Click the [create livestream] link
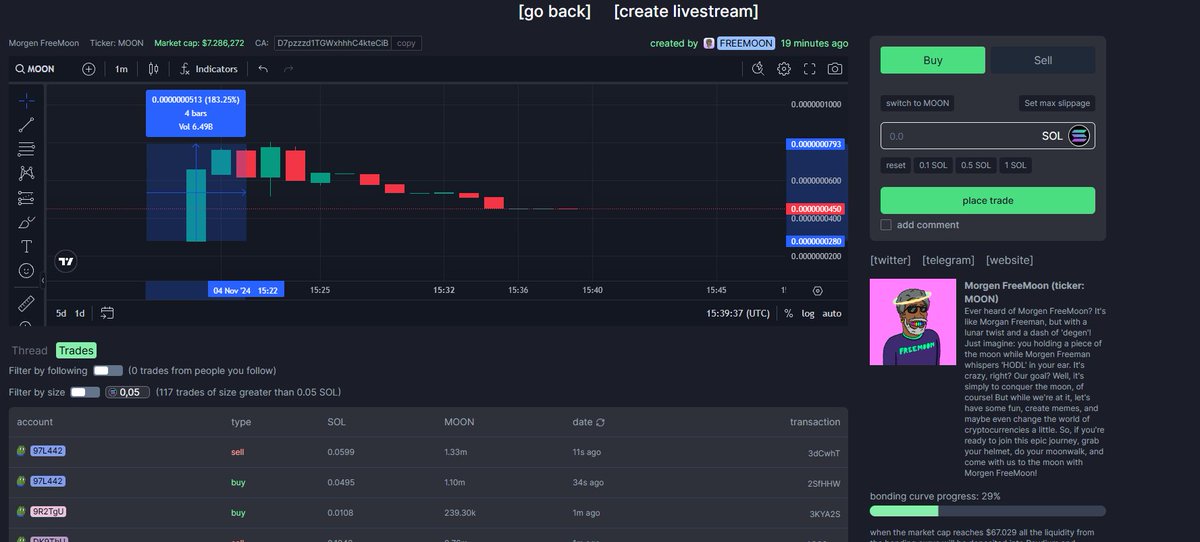This screenshot has height=542, width=1200. (686, 12)
